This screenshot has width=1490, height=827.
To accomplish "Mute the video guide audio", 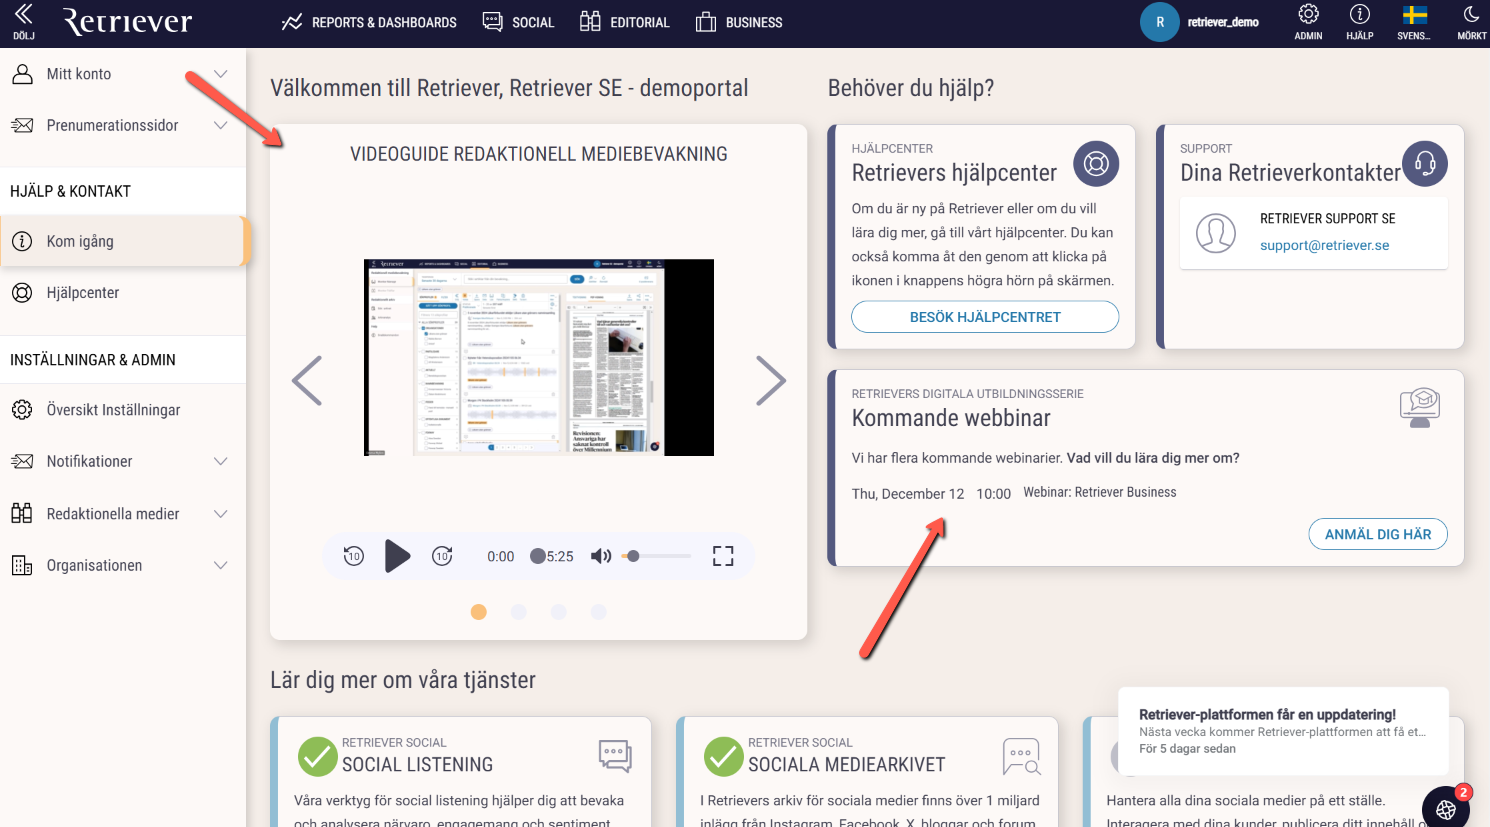I will pos(601,556).
